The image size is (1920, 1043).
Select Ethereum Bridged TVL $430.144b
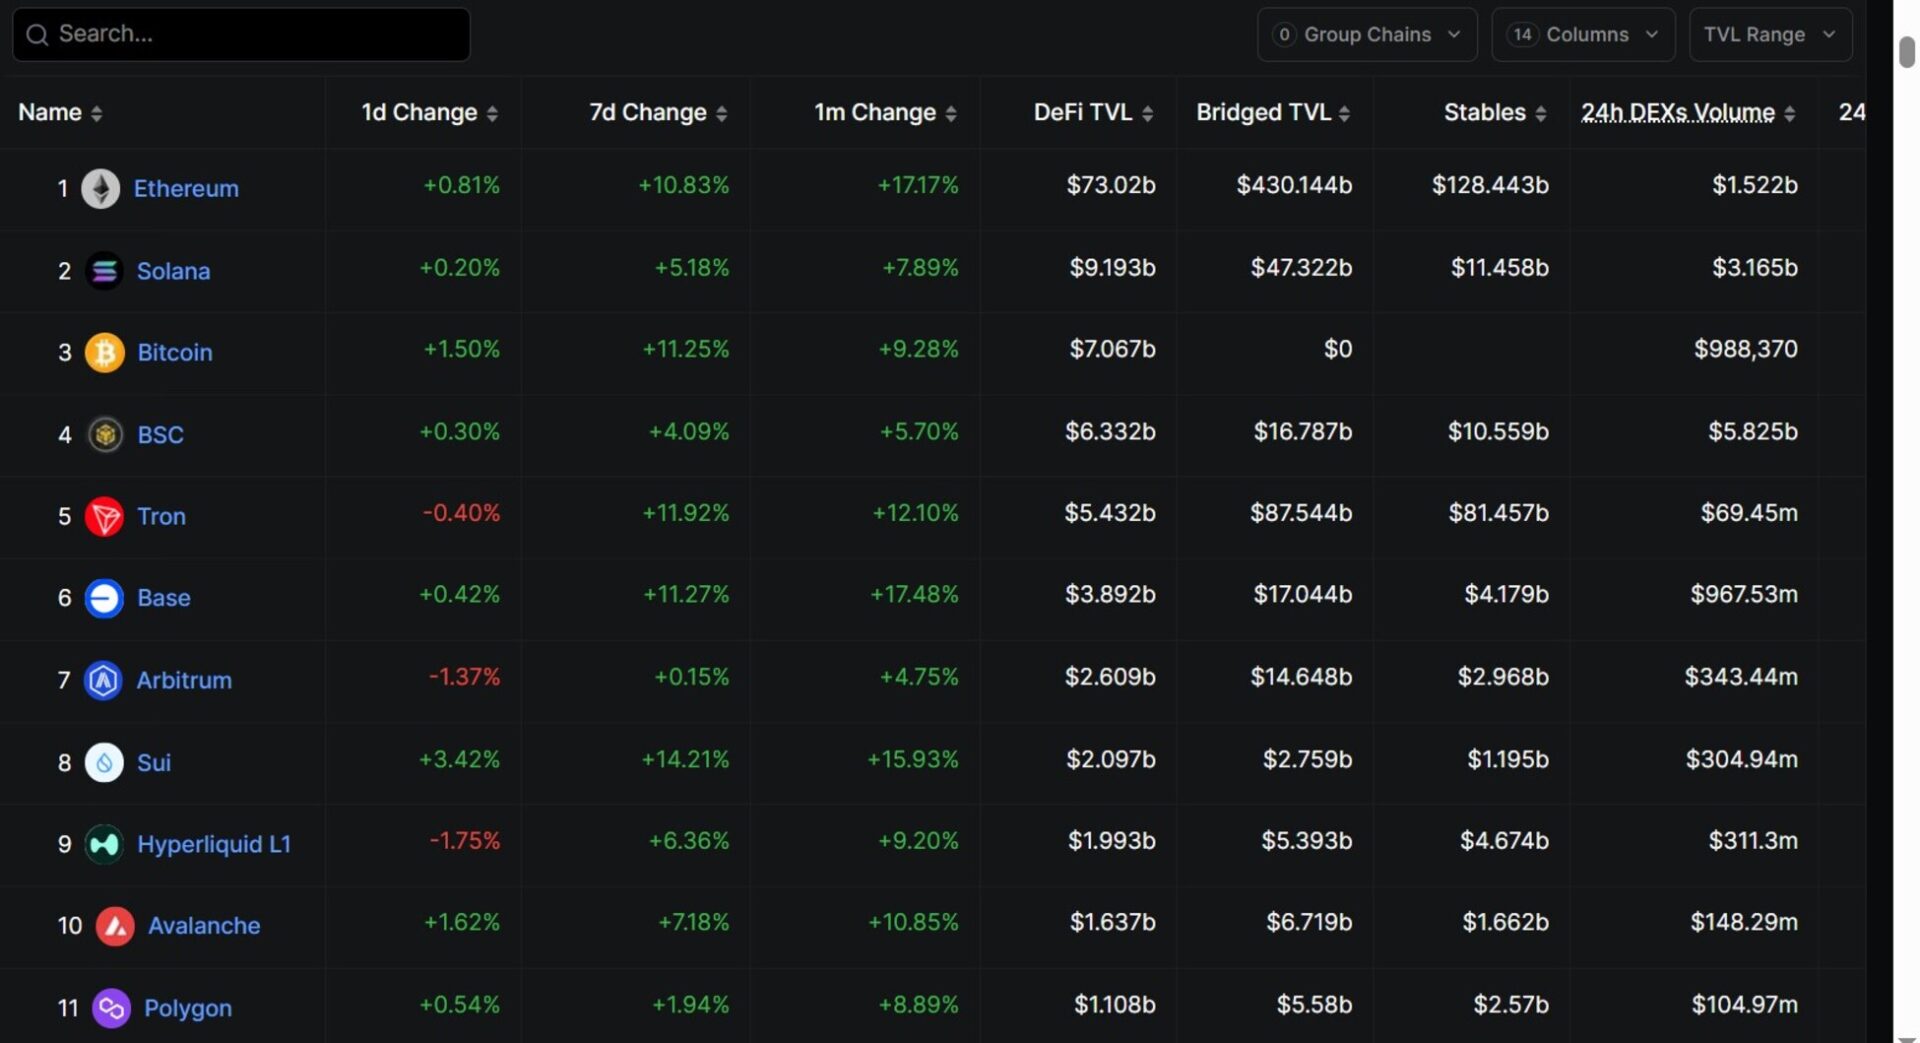point(1294,185)
